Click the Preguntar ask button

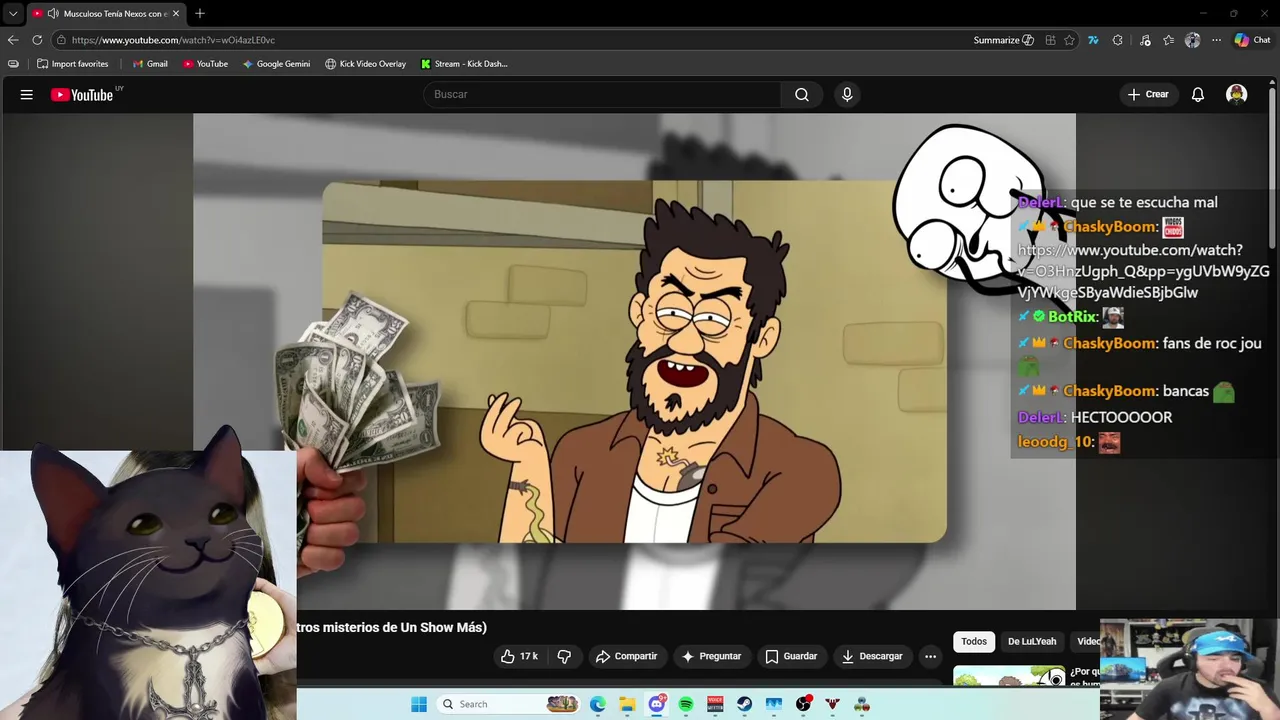point(711,656)
